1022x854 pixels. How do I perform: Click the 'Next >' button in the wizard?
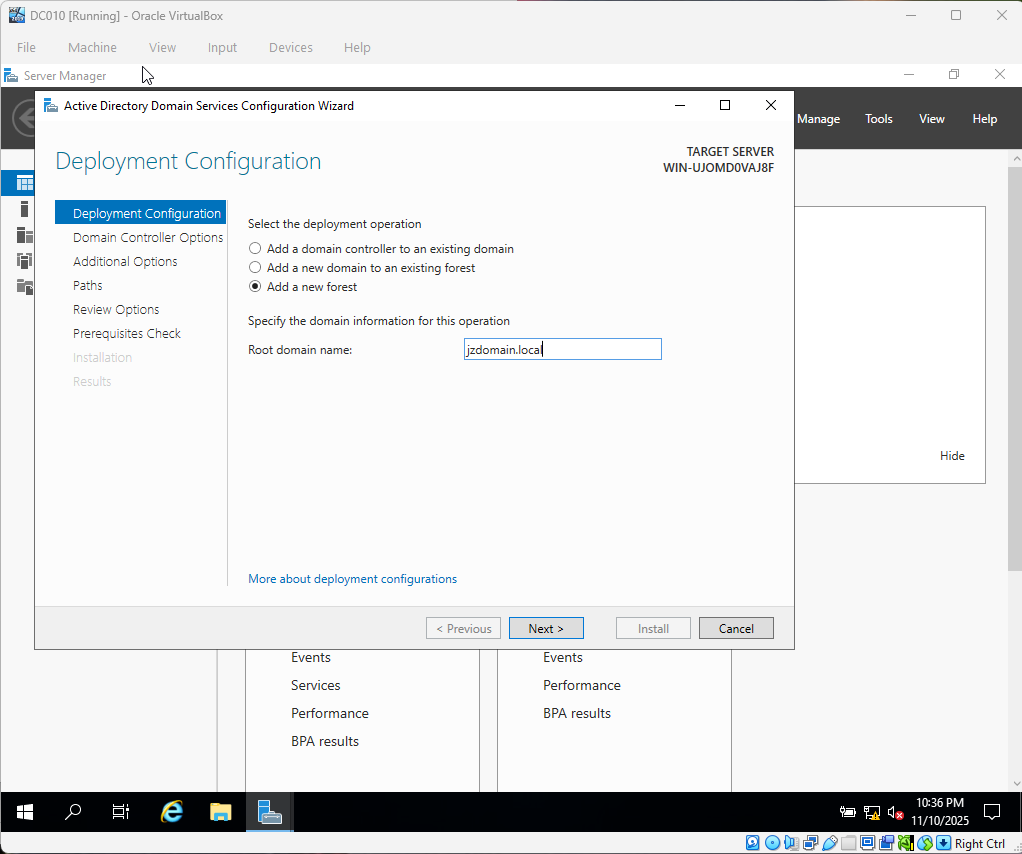click(546, 628)
